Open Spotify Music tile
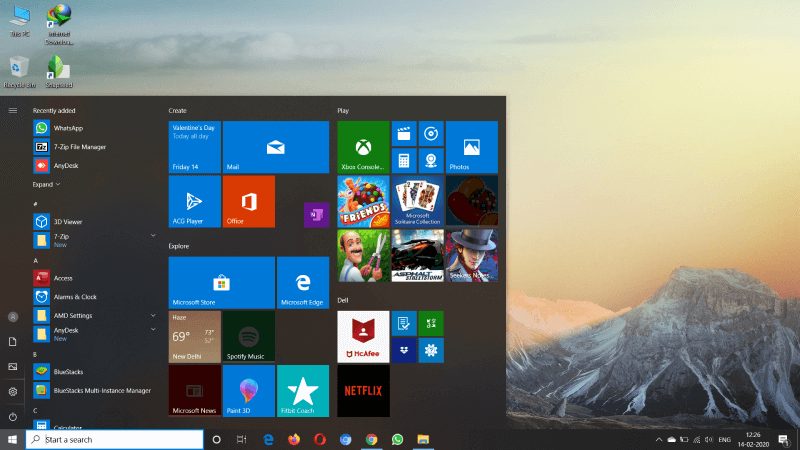 click(249, 337)
